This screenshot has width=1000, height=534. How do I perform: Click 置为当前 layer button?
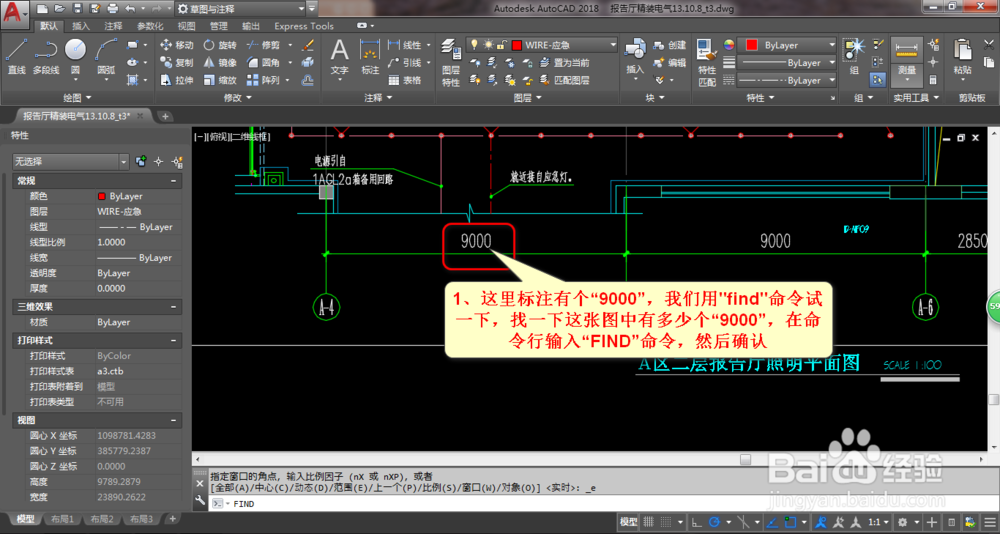(x=564, y=63)
